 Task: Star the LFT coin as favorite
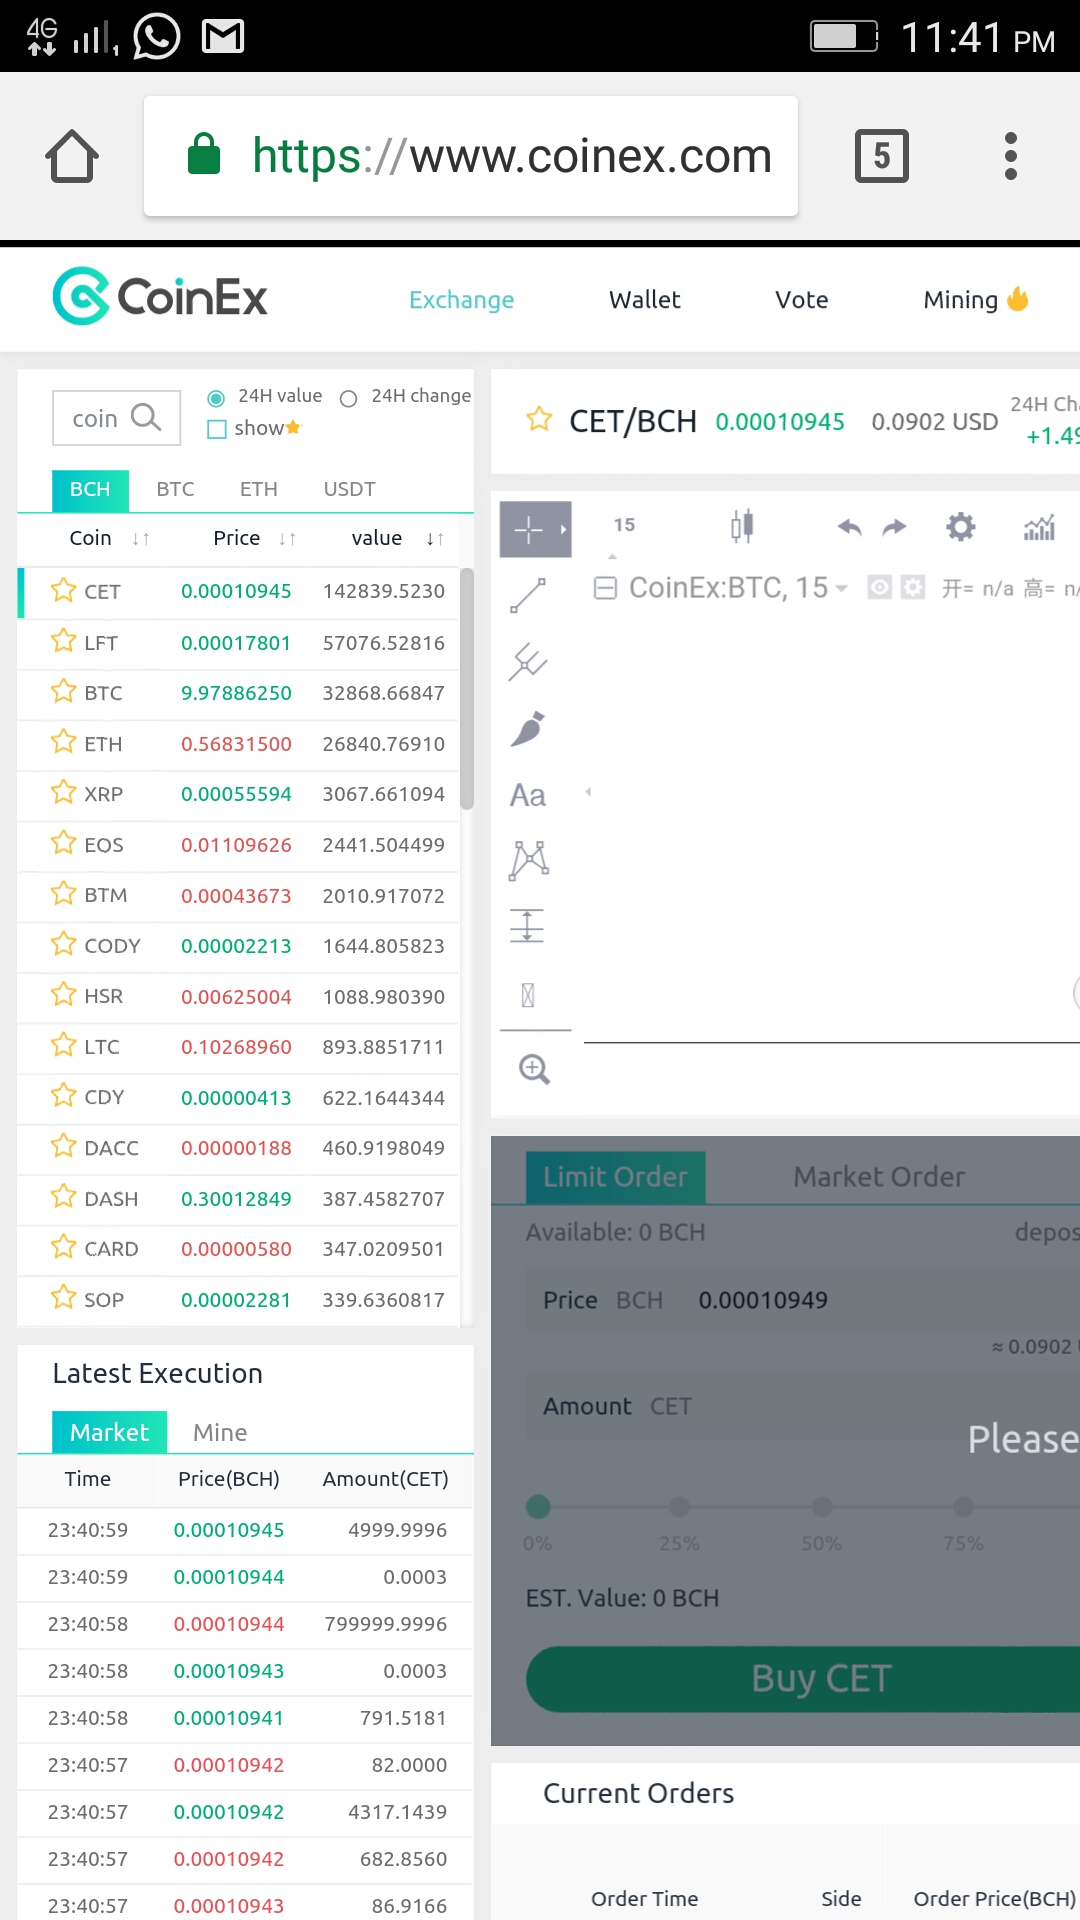point(64,640)
